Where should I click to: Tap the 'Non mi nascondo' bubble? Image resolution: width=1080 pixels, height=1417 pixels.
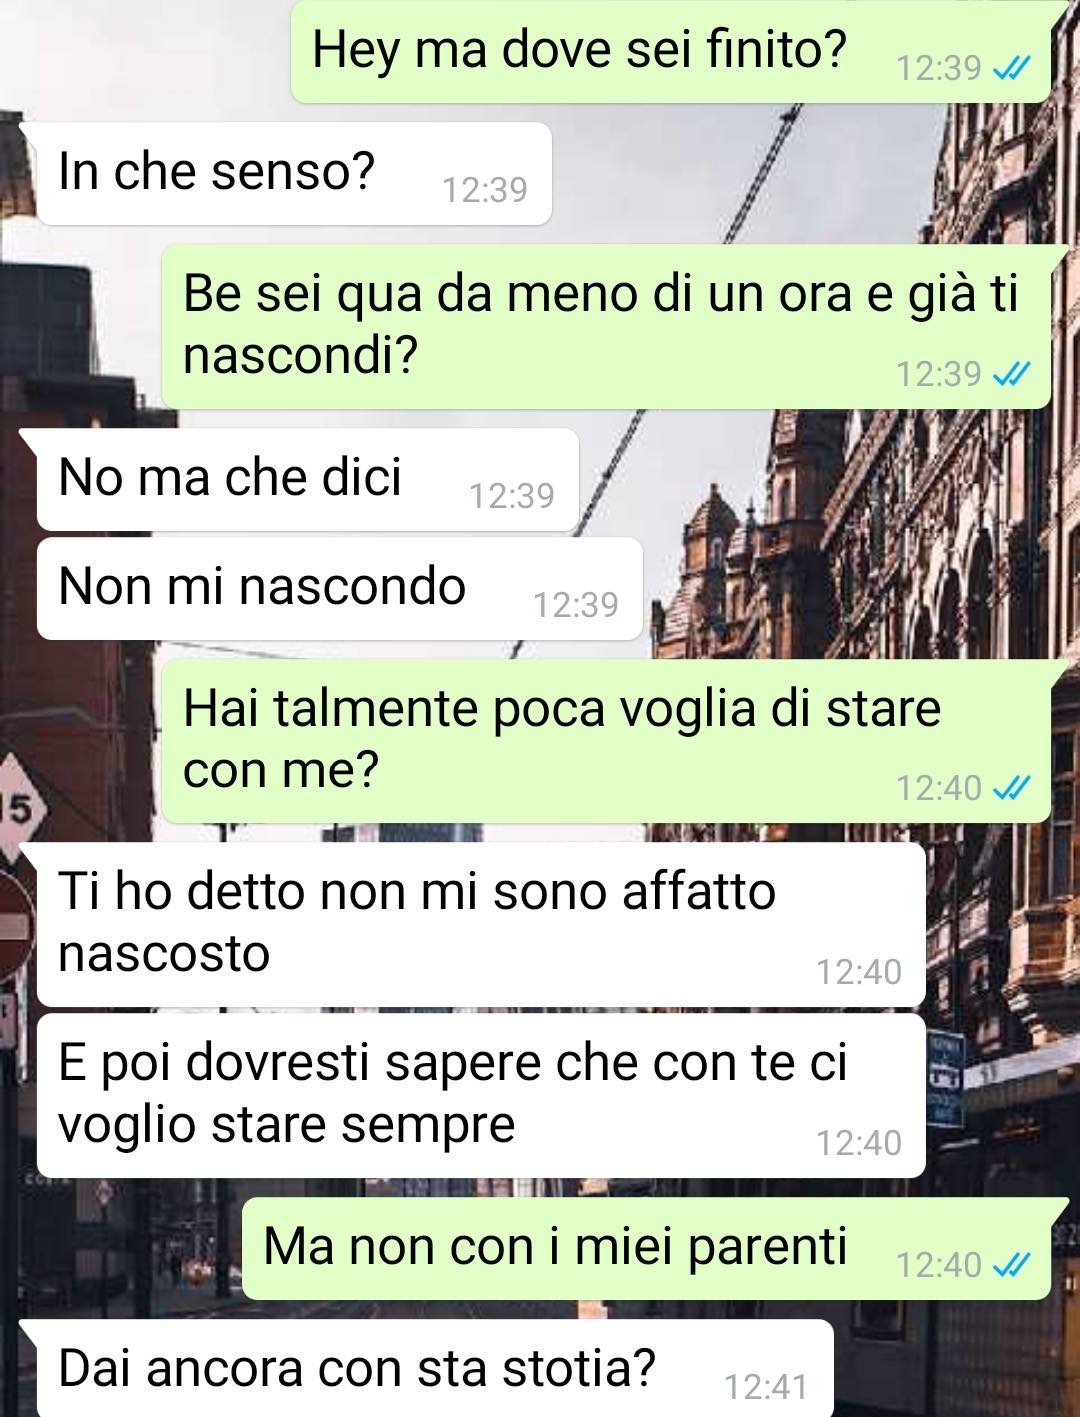coord(339,588)
